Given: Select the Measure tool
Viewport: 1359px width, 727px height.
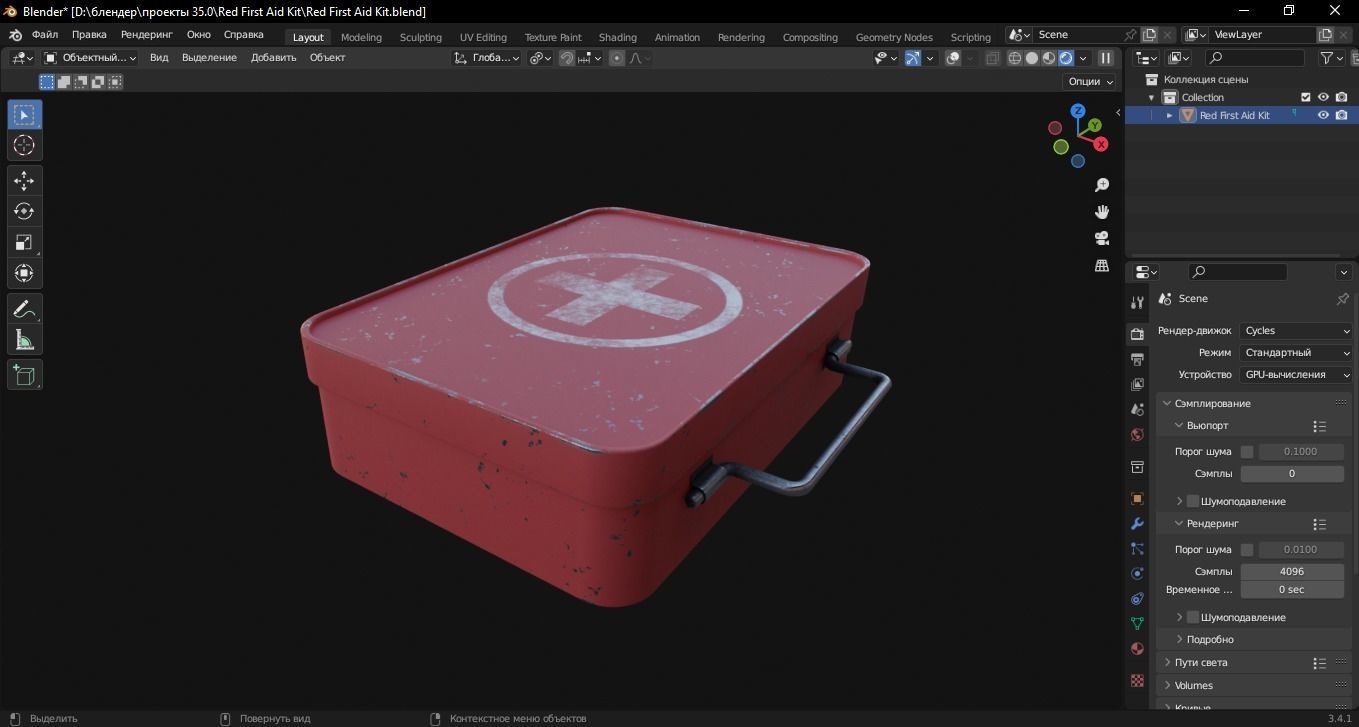Looking at the screenshot, I should (x=25, y=340).
